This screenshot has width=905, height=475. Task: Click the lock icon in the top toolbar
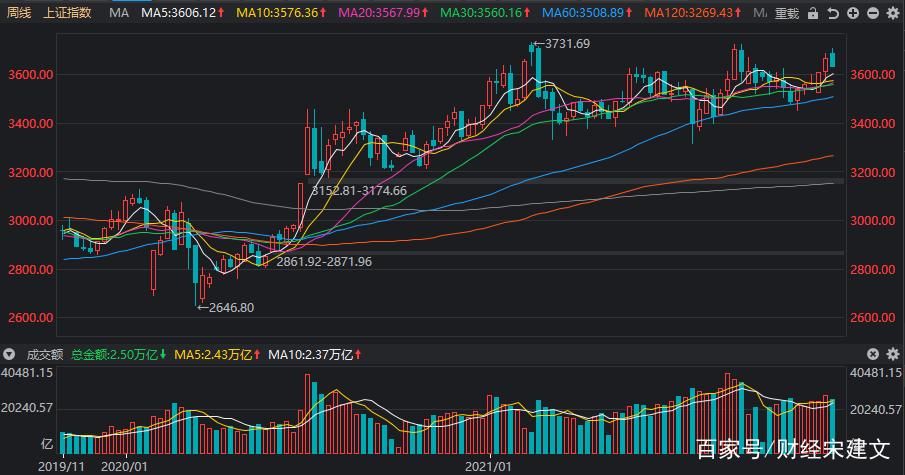tap(814, 13)
